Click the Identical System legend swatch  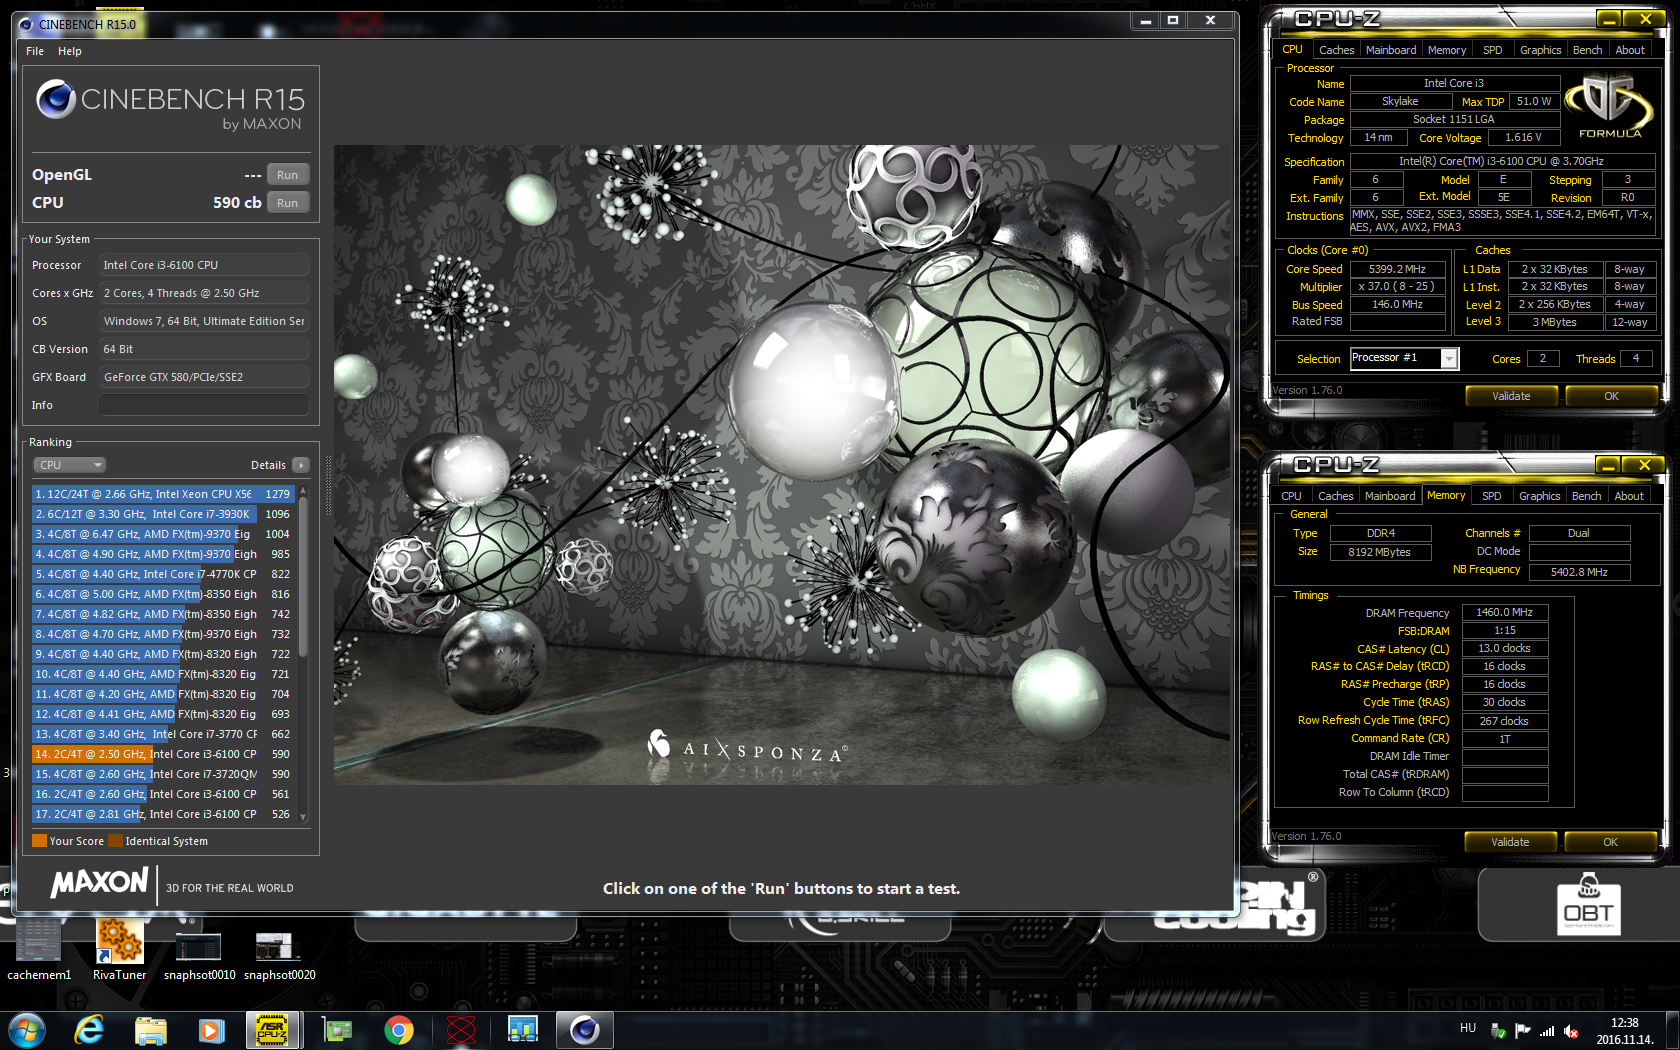click(x=115, y=841)
